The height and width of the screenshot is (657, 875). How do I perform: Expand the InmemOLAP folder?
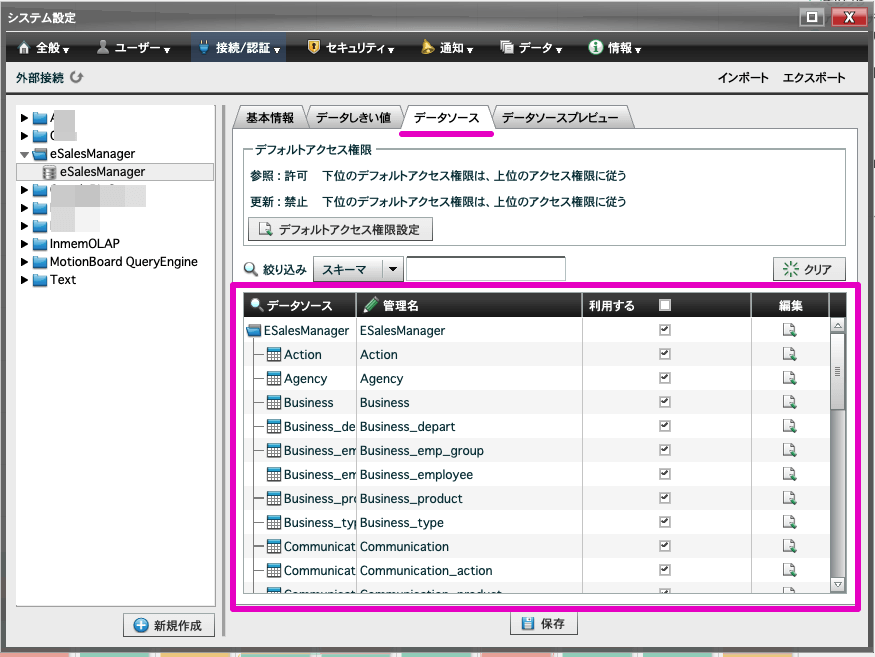[x=24, y=244]
